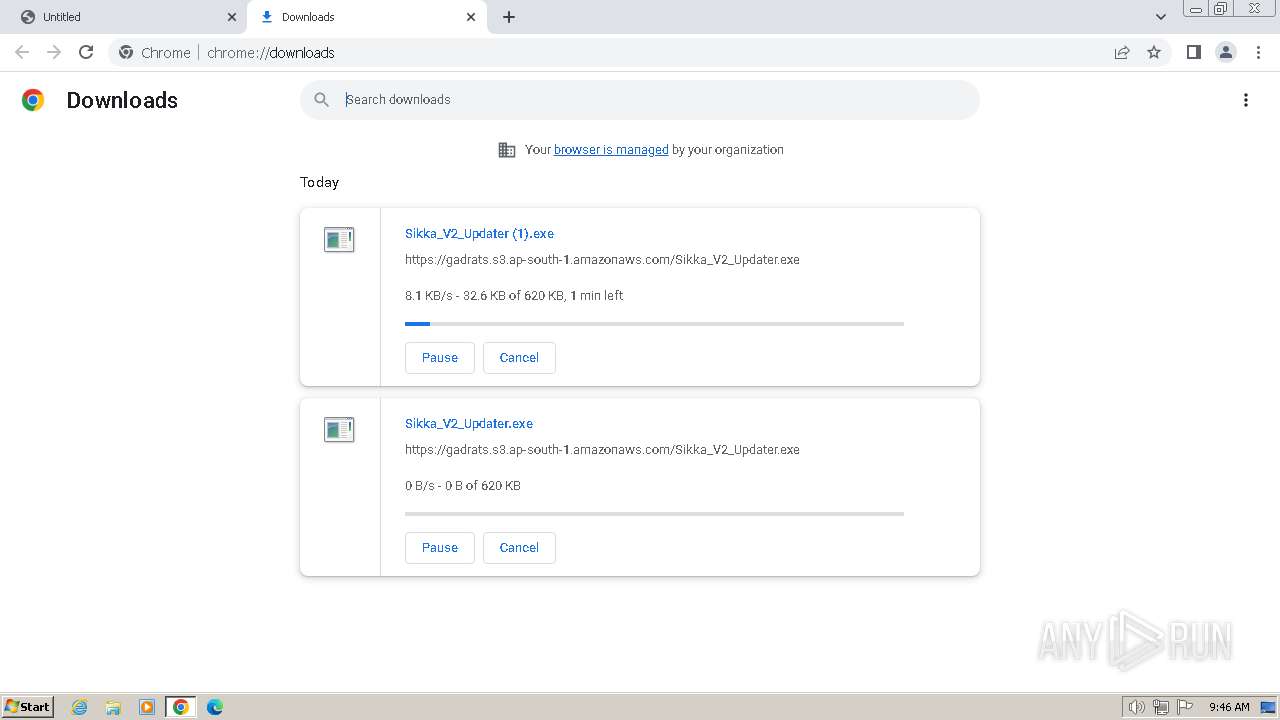Viewport: 1280px width, 720px height.
Task: Go back using the browser back arrow
Action: click(22, 52)
